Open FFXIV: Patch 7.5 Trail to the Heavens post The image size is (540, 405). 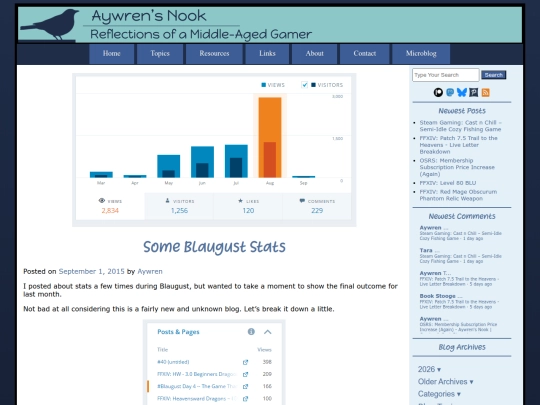[x=458, y=145]
